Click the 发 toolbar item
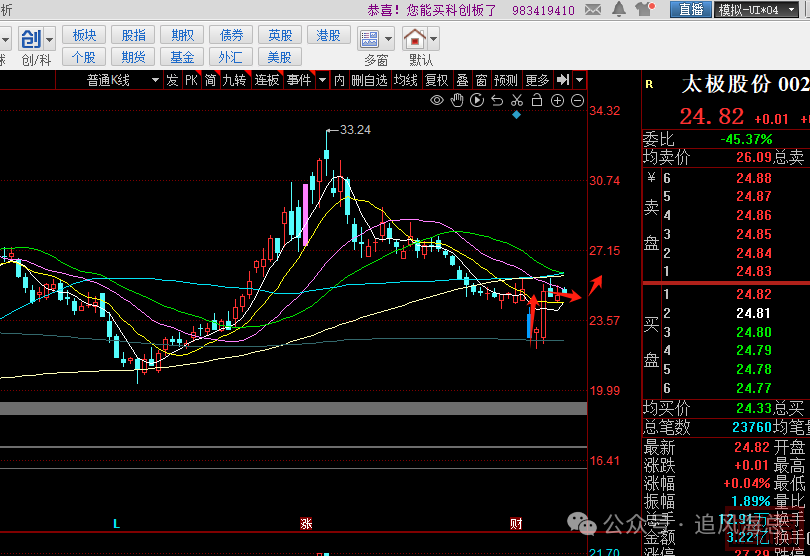Viewport: 810px width, 556px height. (x=172, y=80)
